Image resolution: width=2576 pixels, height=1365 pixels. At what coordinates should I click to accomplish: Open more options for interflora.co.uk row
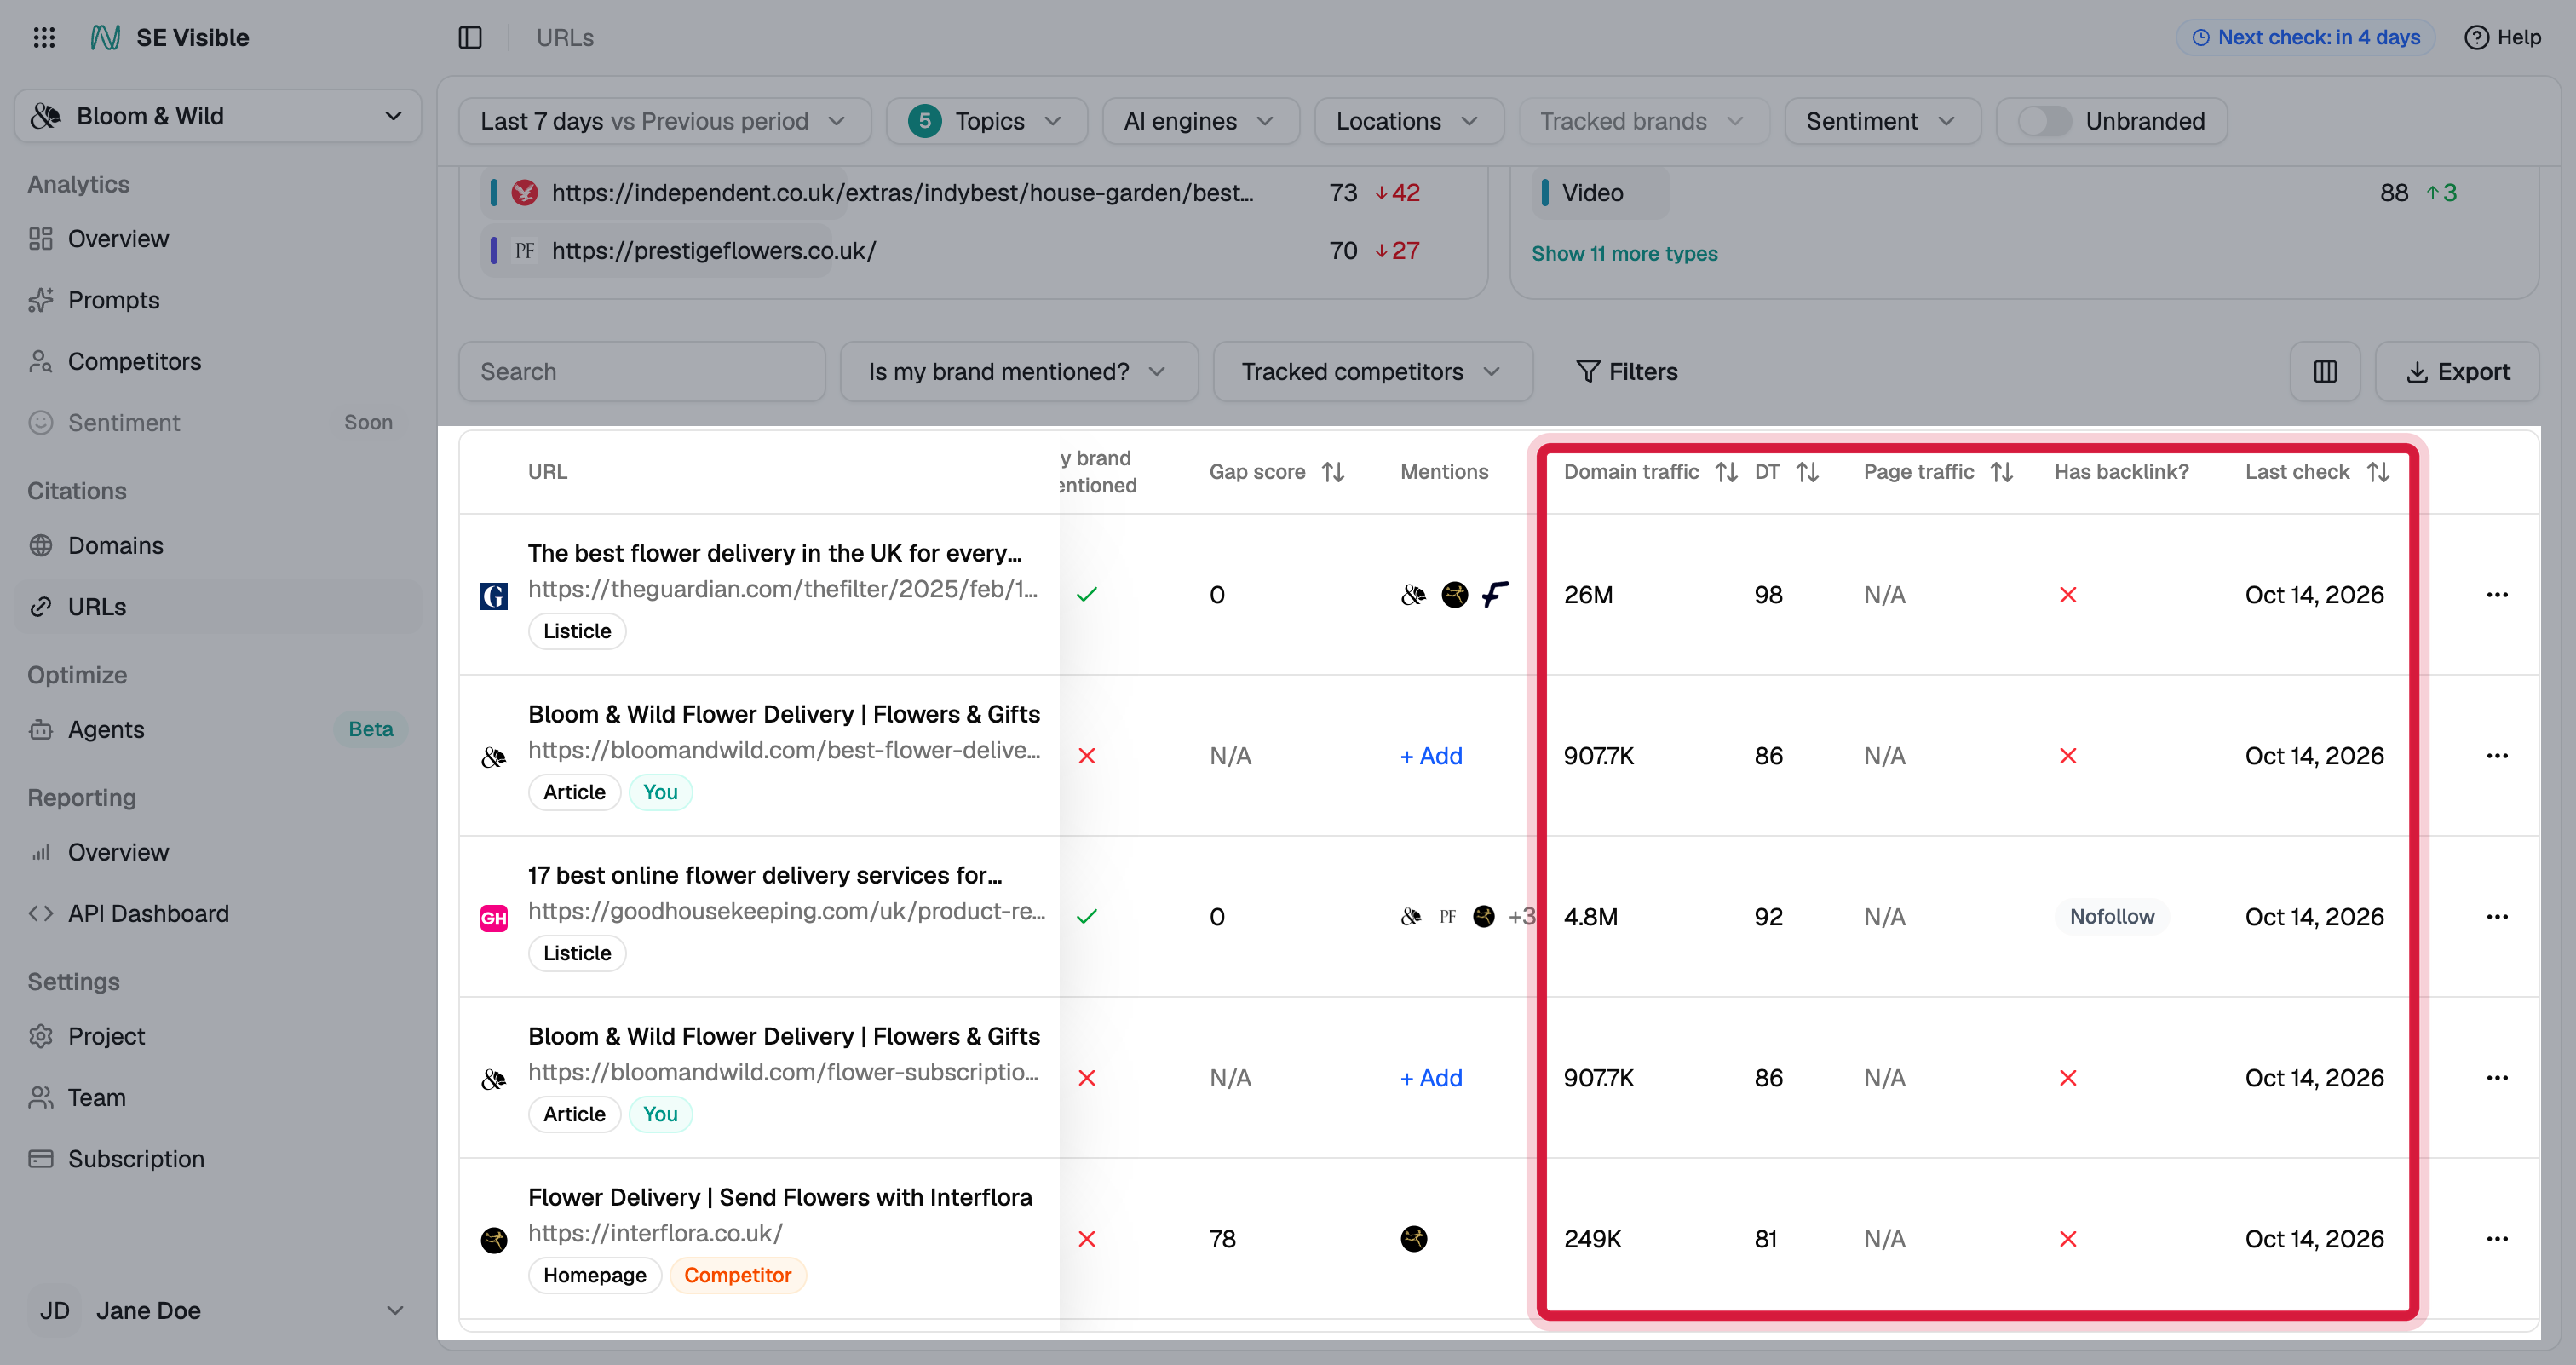(x=2497, y=1239)
